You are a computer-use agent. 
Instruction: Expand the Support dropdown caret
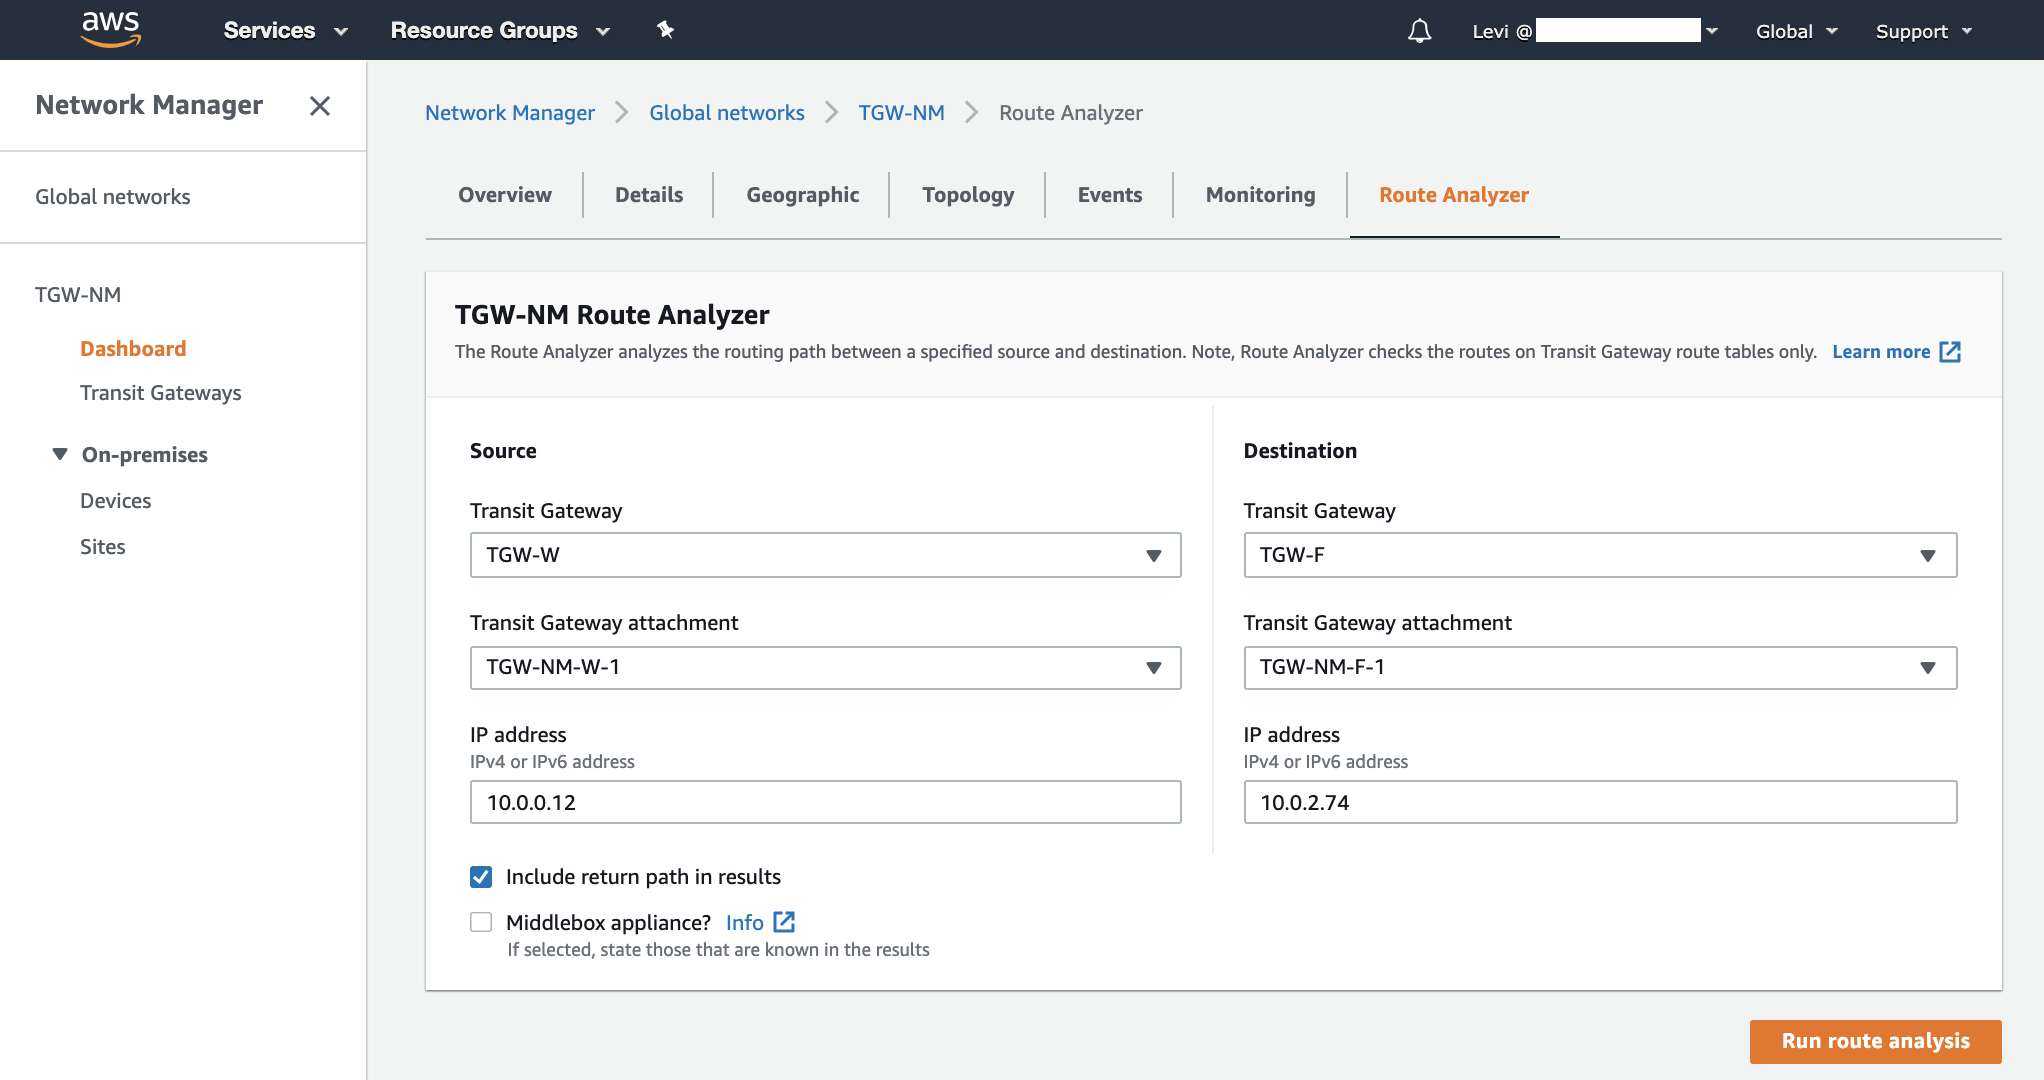tap(1969, 31)
